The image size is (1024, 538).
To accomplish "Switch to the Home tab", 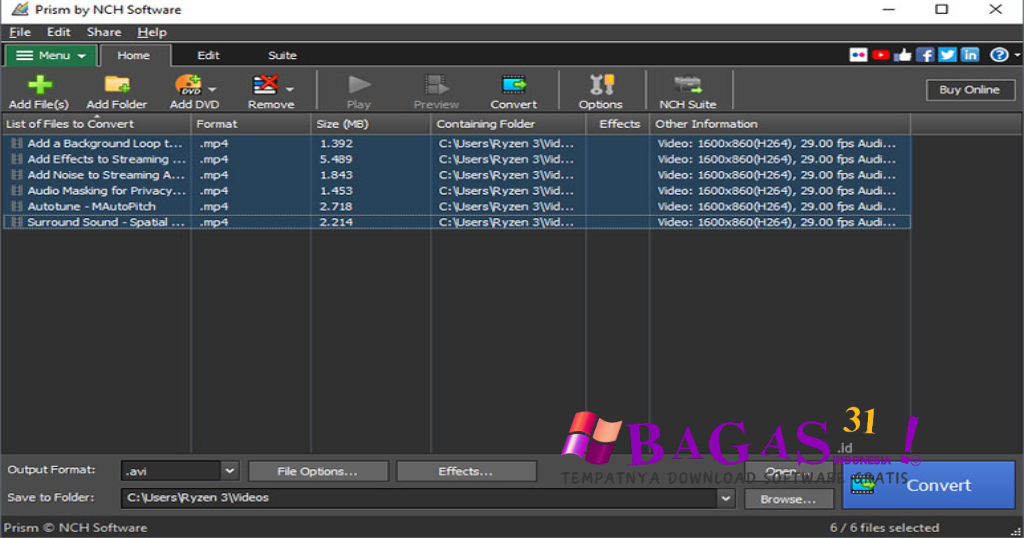I will point(134,55).
